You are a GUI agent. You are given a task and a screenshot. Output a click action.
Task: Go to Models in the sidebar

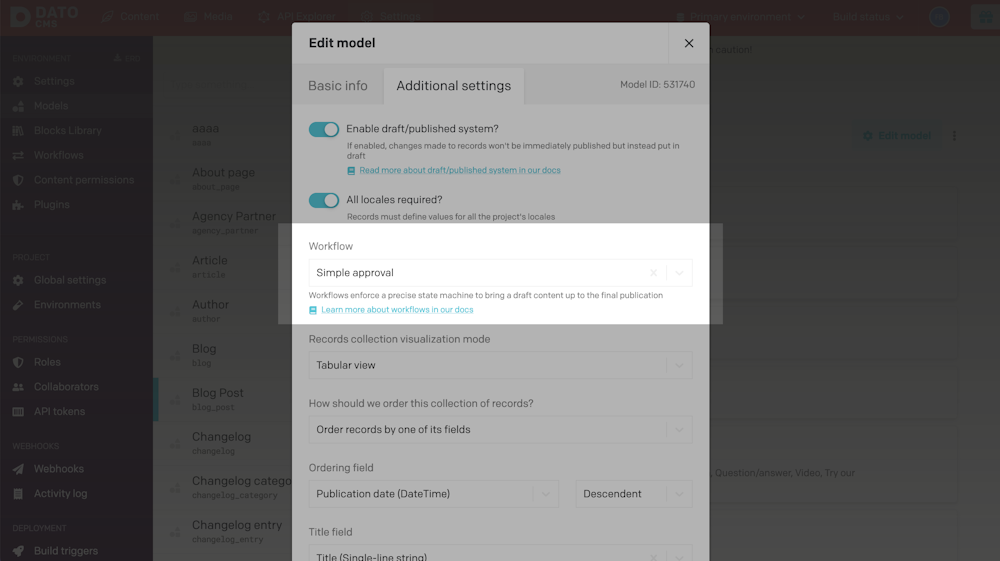click(51, 106)
